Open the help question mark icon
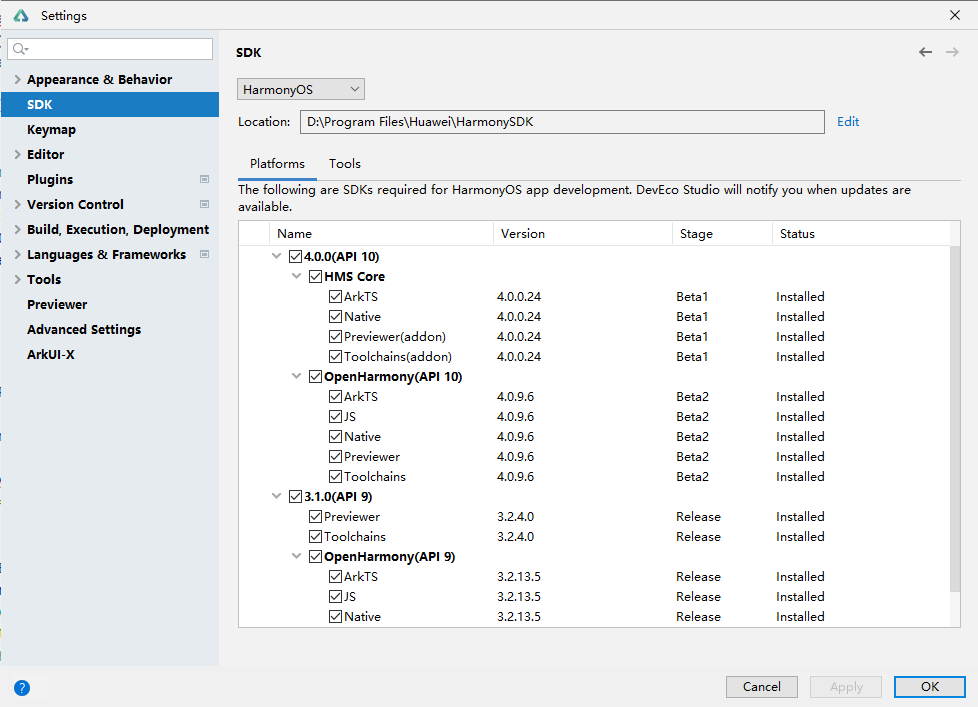 click(22, 688)
